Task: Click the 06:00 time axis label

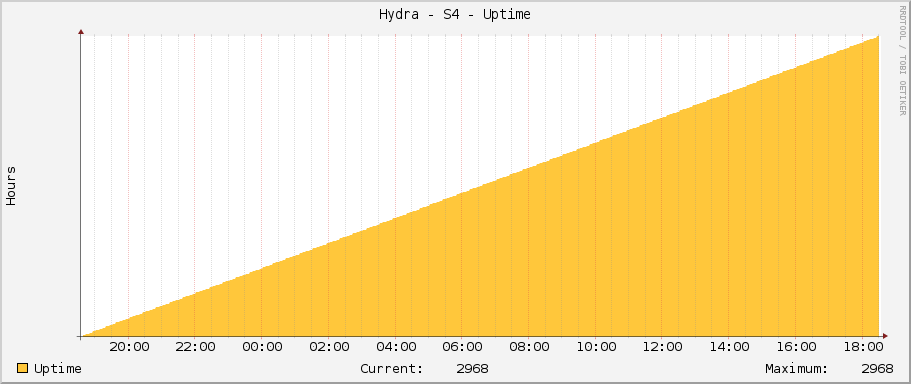Action: click(x=462, y=347)
